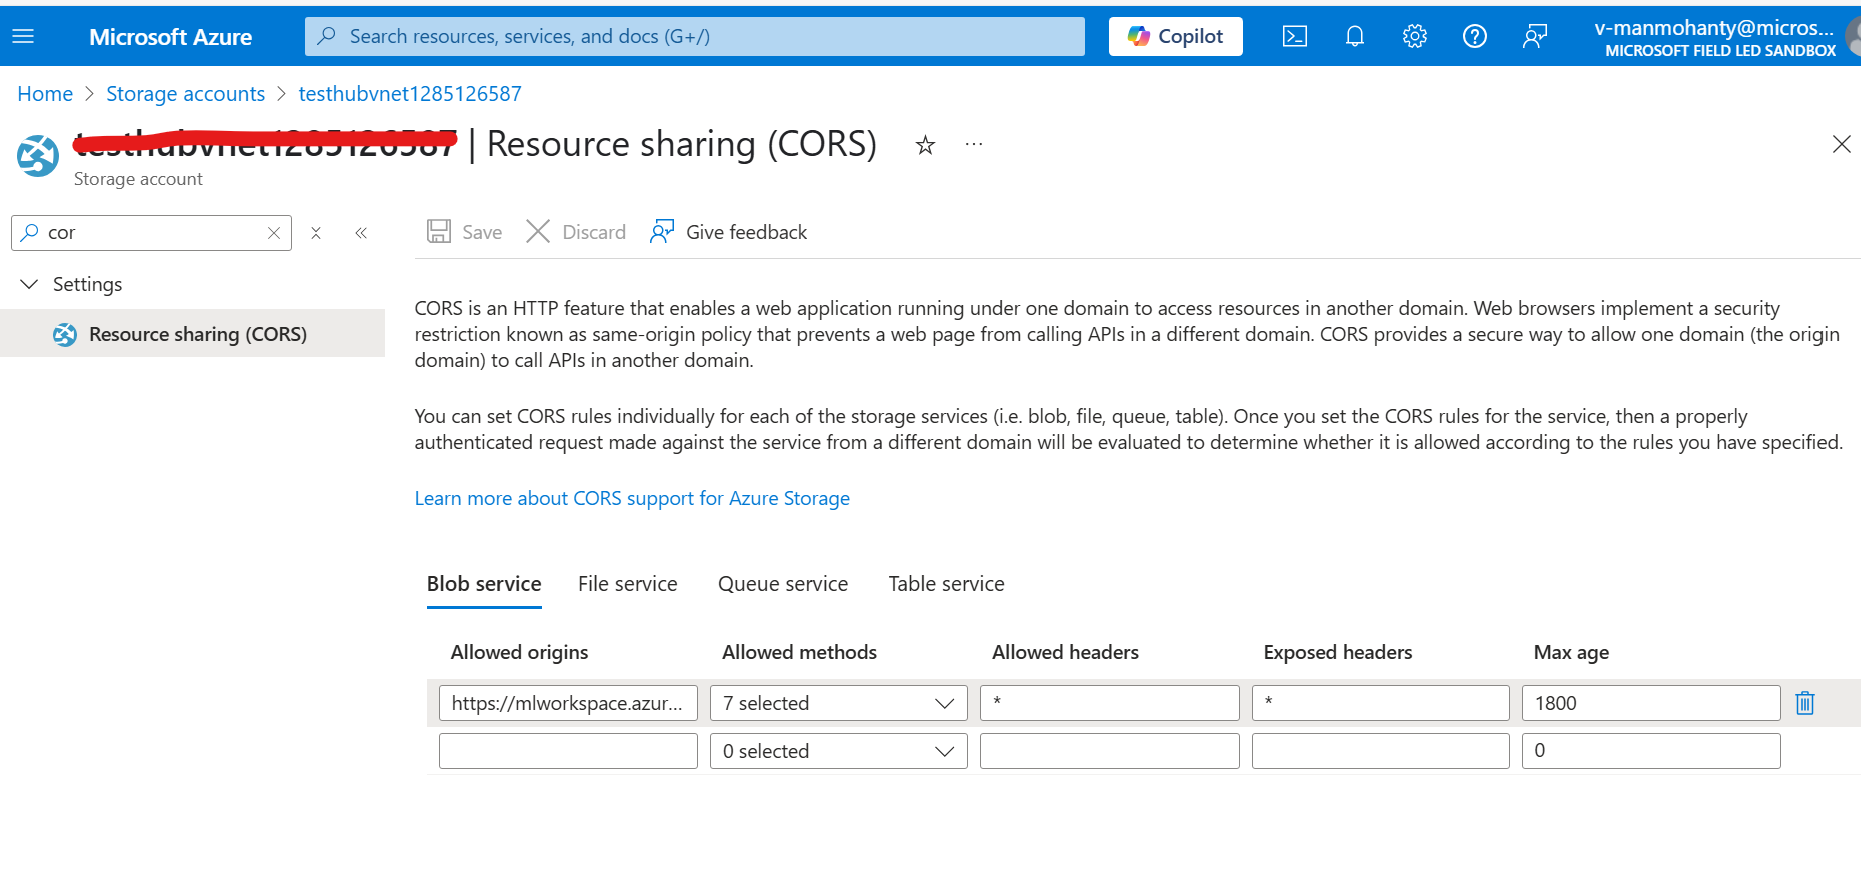Image resolution: width=1861 pixels, height=874 pixels.
Task: Collapse the side menu with double chevron
Action: pyautogui.click(x=361, y=233)
